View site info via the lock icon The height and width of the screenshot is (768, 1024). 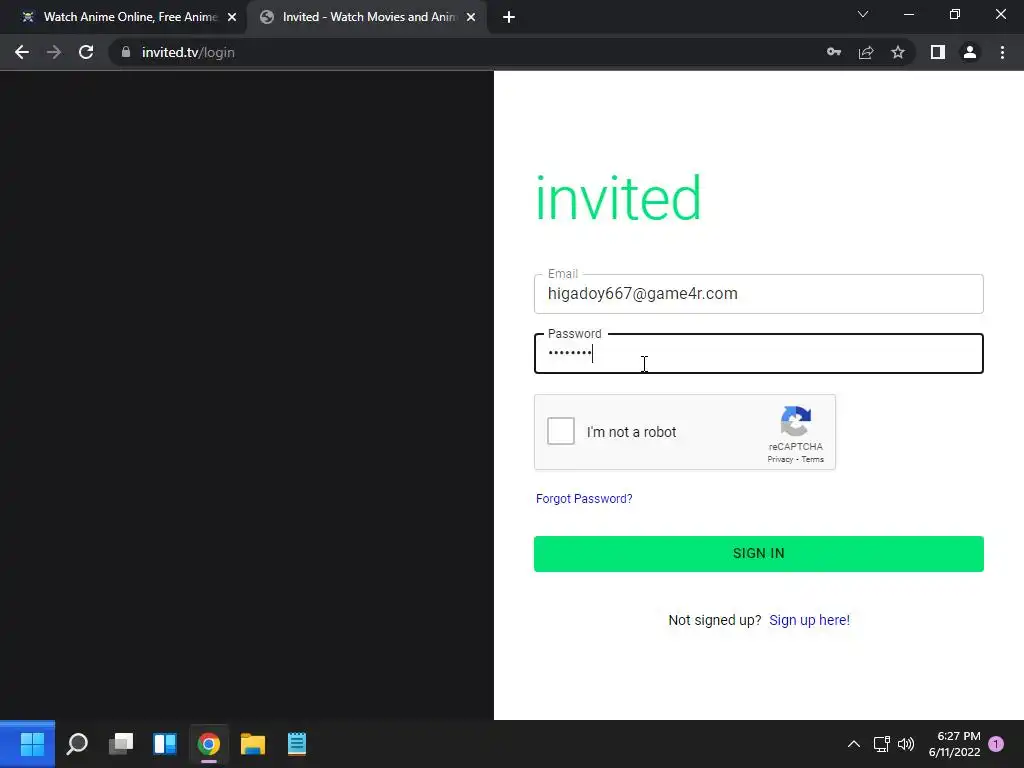point(126,52)
